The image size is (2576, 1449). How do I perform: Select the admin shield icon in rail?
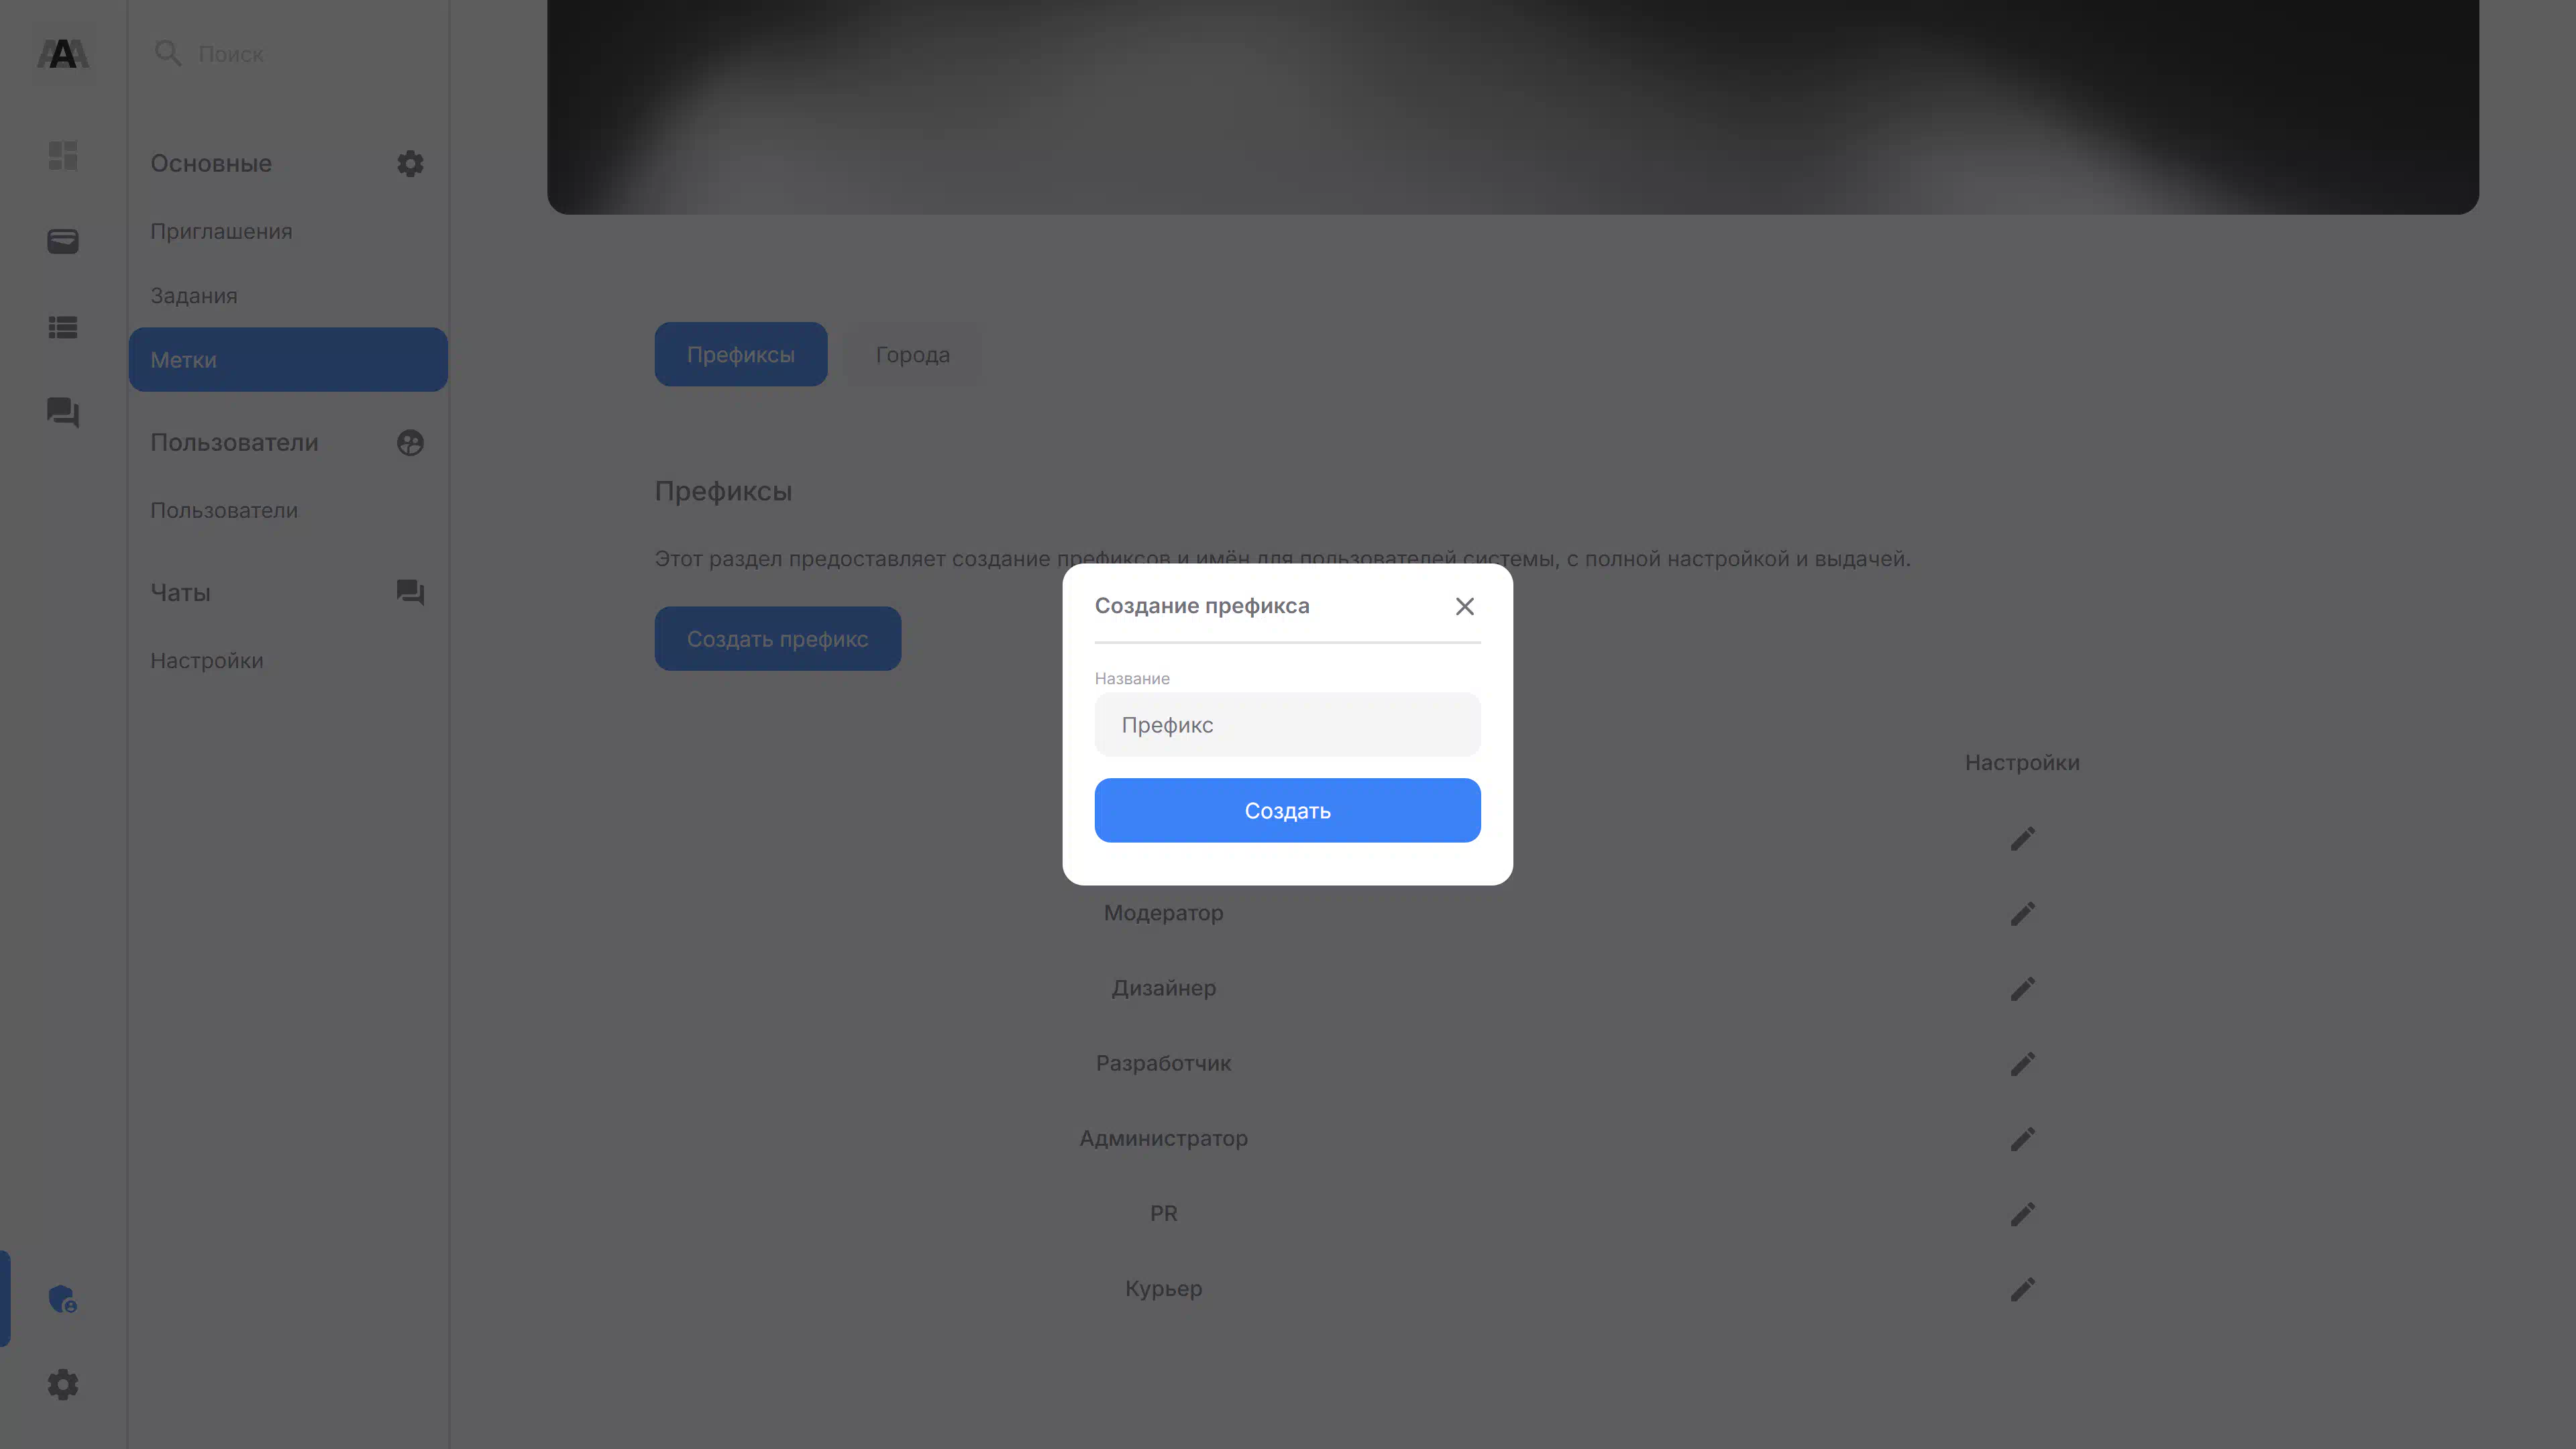coord(63,1299)
